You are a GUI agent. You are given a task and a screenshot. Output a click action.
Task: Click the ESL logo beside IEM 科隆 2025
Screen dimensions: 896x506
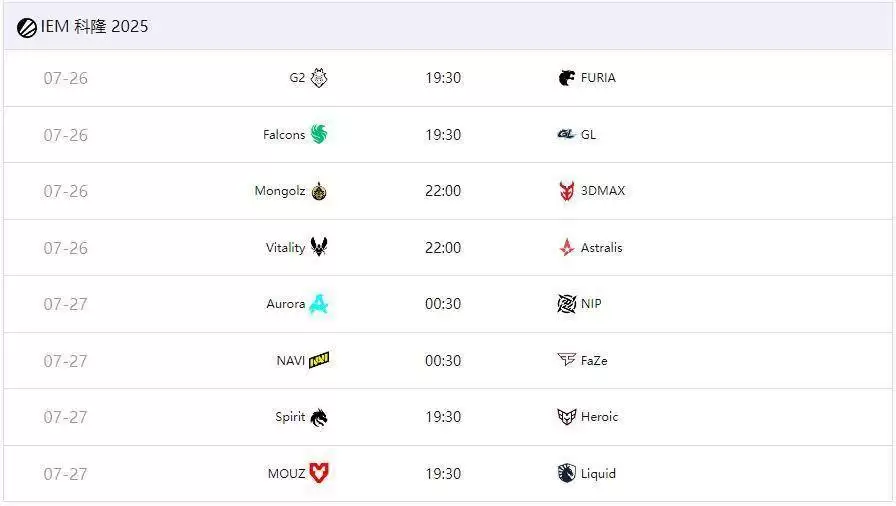click(27, 28)
